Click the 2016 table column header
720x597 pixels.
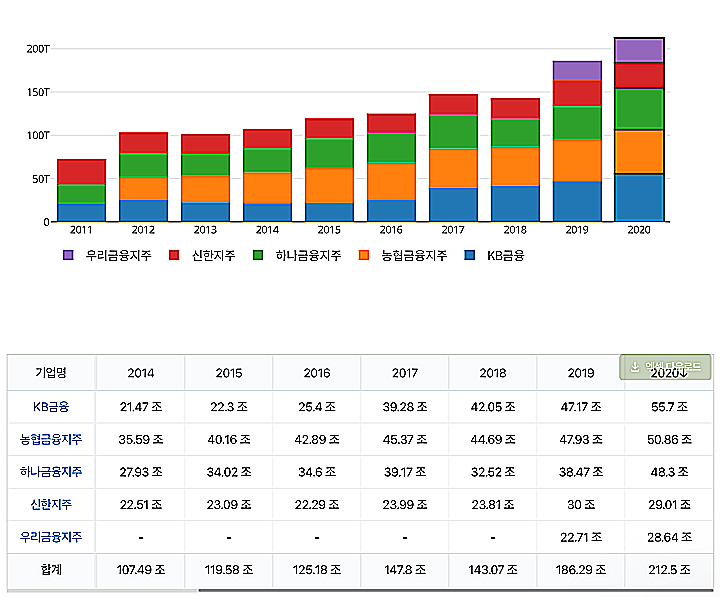tap(317, 373)
